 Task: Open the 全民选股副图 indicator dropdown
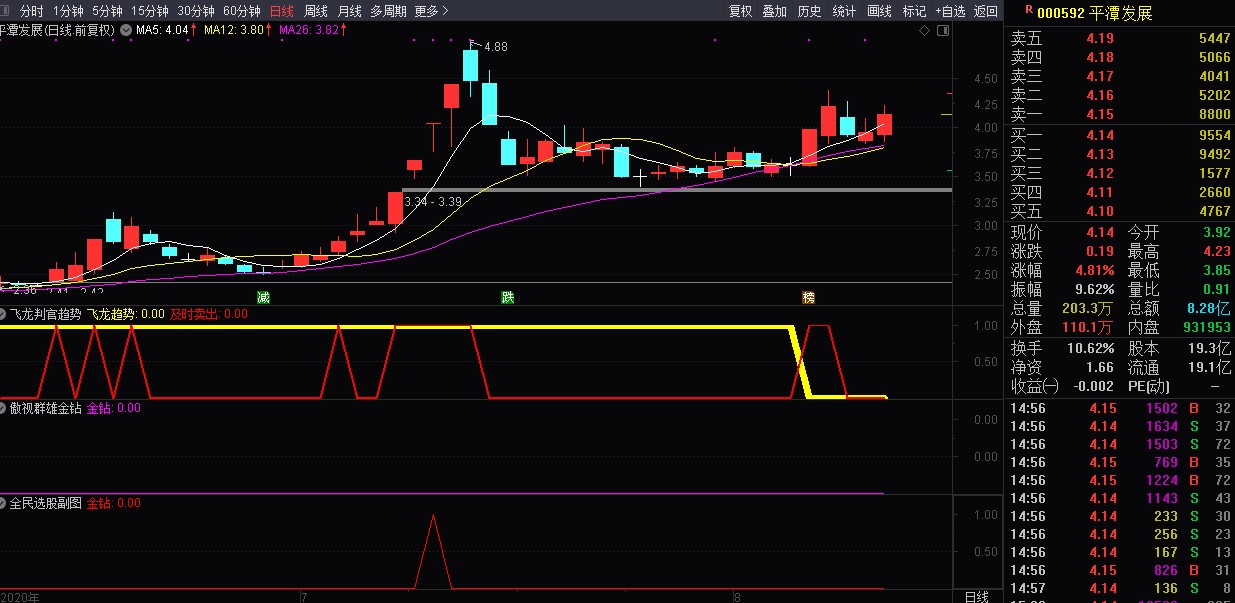[4, 503]
